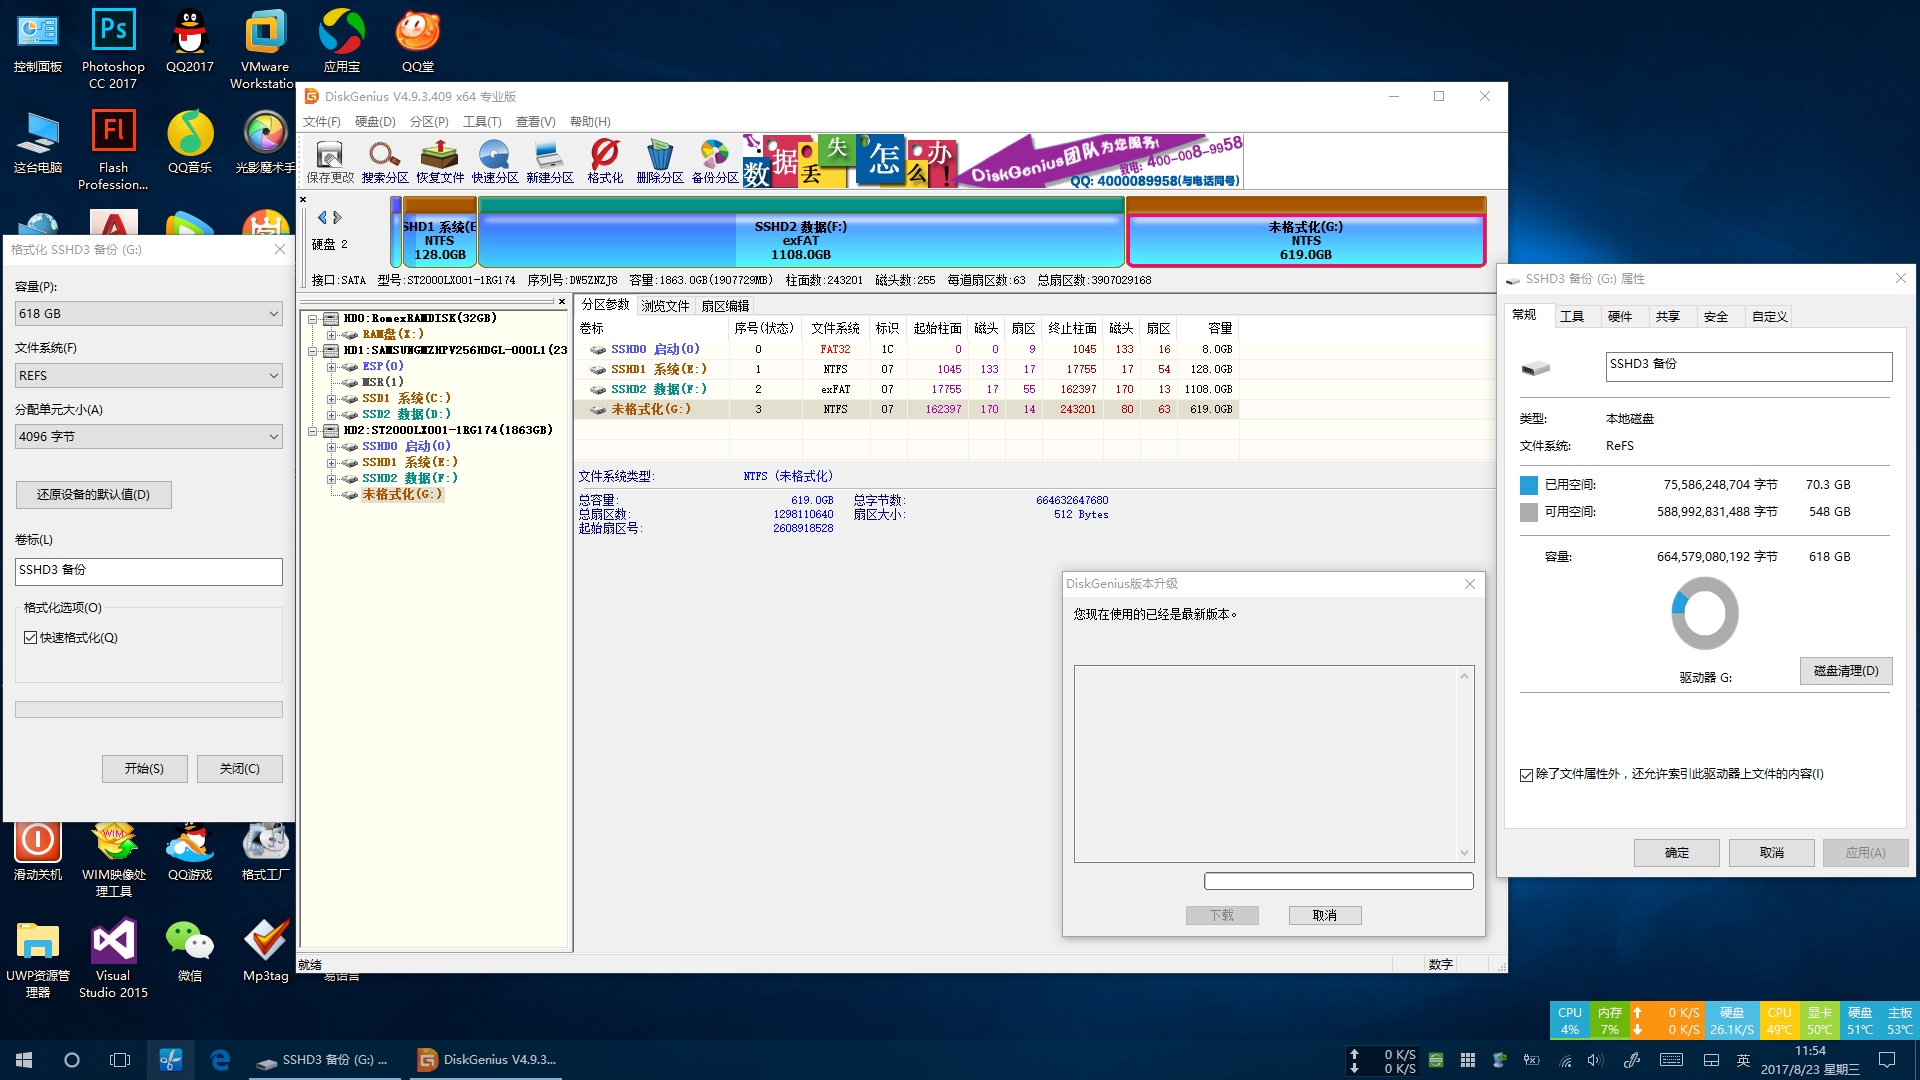Image resolution: width=1920 pixels, height=1080 pixels.
Task: Launch Microsoft Edge from taskbar
Action: pos(220,1060)
